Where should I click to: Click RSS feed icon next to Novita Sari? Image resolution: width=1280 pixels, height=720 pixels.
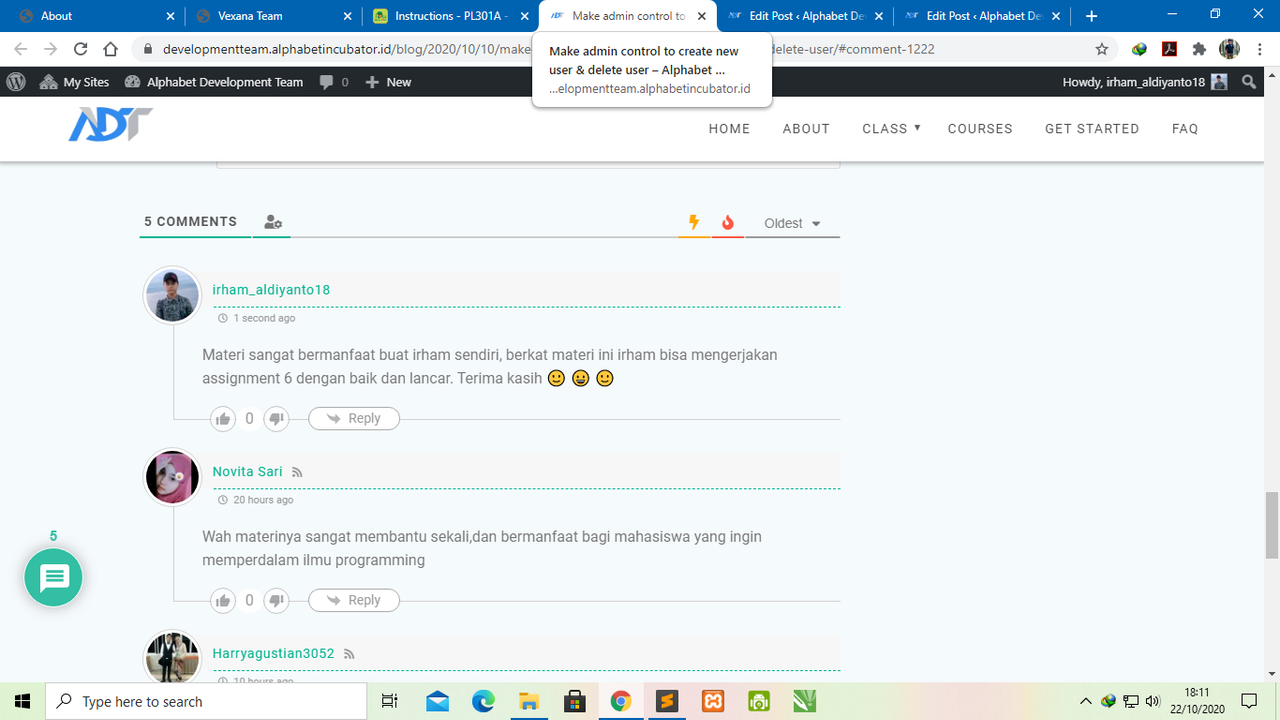(x=297, y=472)
